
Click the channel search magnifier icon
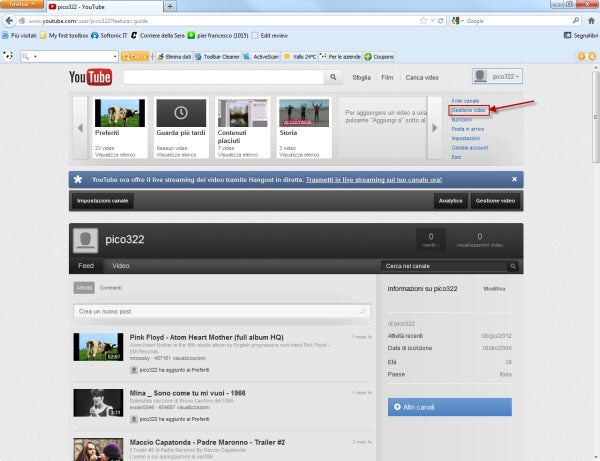[x=513, y=266]
